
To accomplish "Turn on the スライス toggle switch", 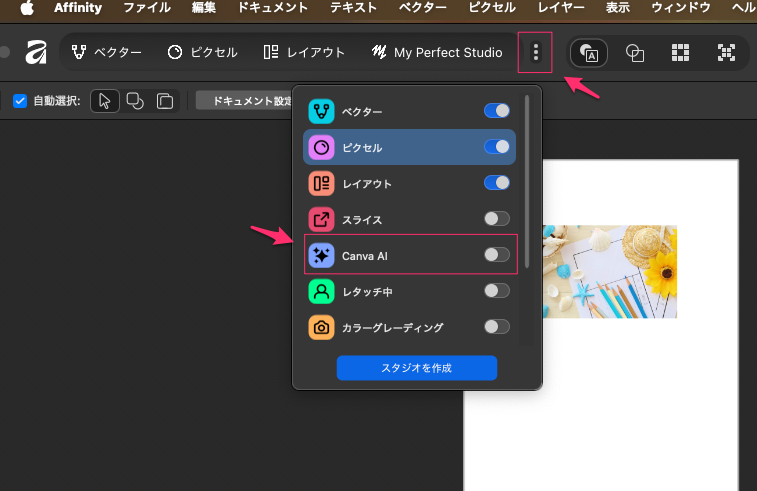I will [x=496, y=219].
